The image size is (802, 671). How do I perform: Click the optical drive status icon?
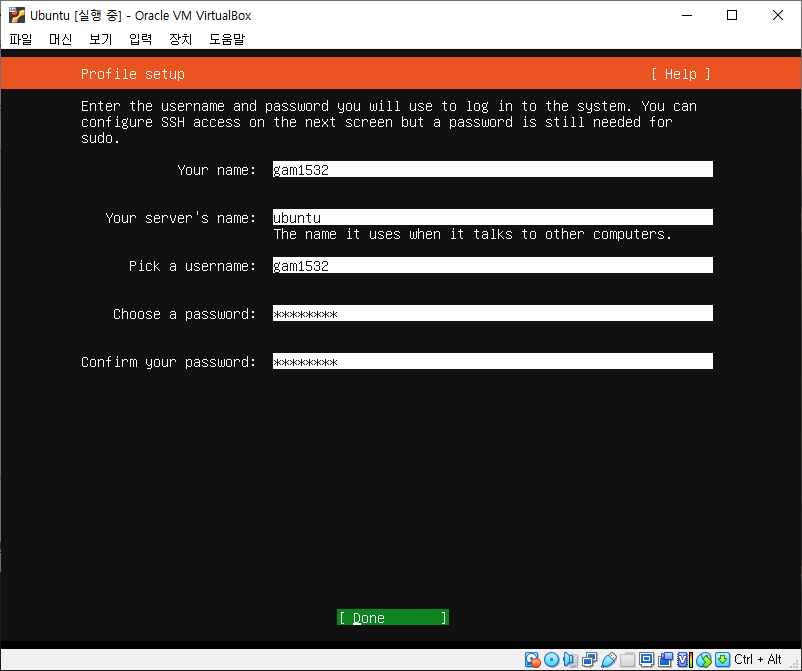click(x=551, y=660)
